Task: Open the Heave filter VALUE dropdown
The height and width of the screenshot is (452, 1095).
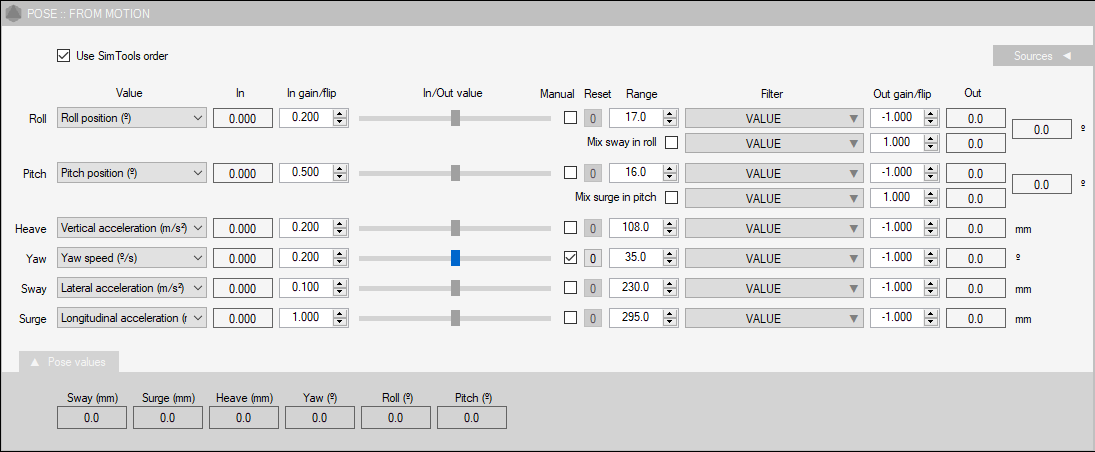Action: (x=774, y=228)
